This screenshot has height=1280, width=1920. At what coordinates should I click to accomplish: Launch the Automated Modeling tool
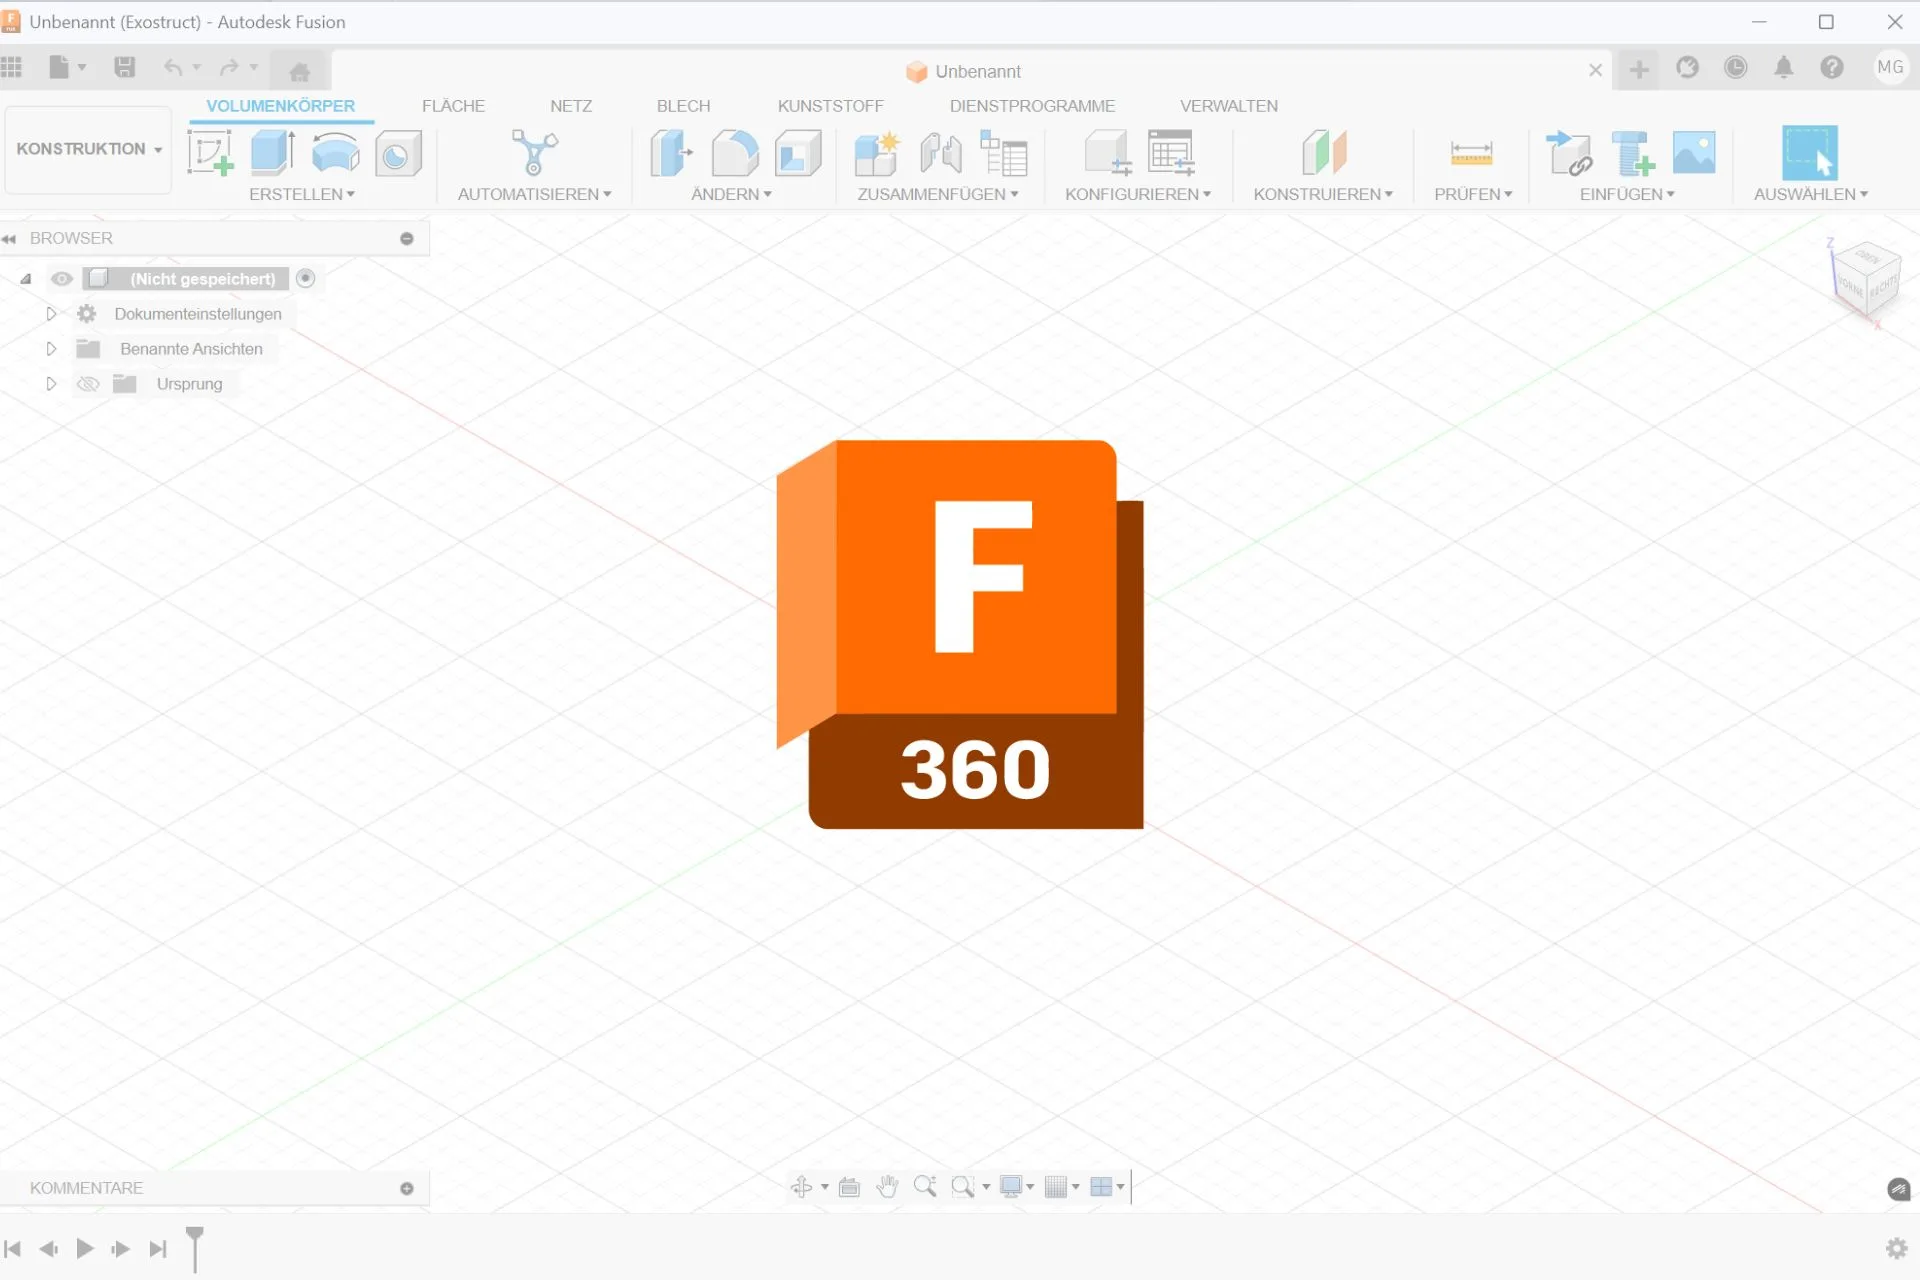coord(535,153)
